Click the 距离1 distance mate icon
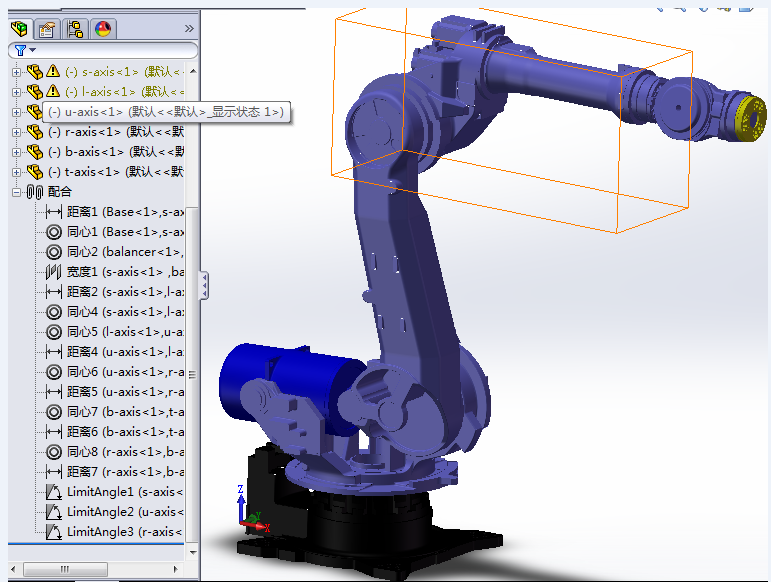771x582 pixels. 54,212
